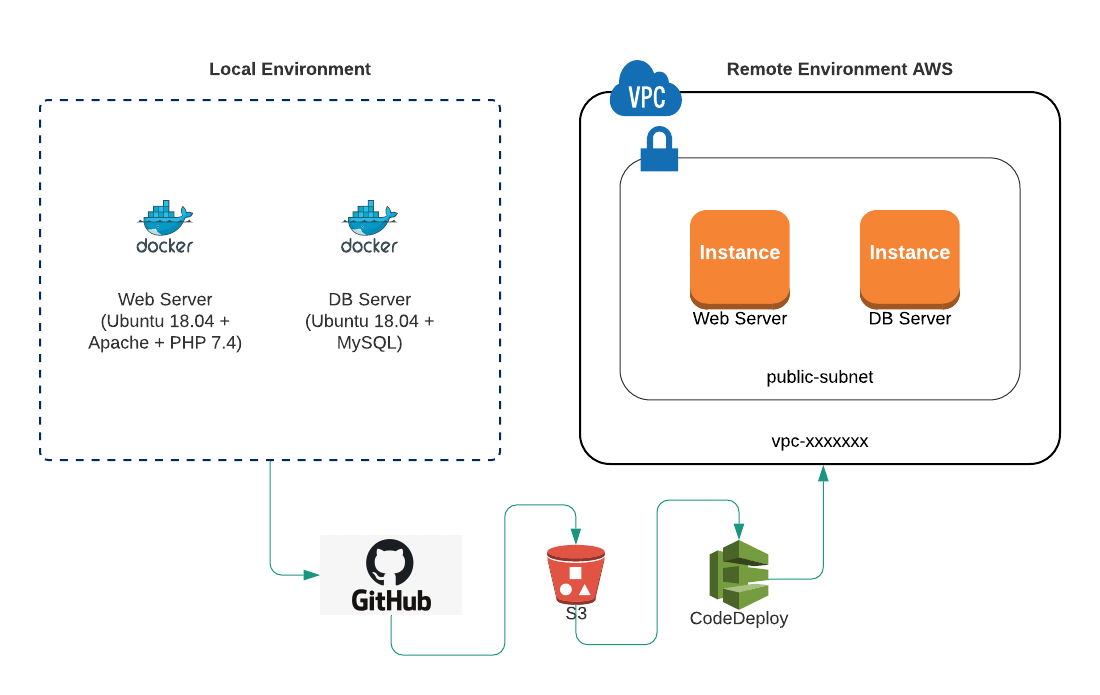The image size is (1100, 695).
Task: Click the "S3" caption text
Action: [x=576, y=613]
